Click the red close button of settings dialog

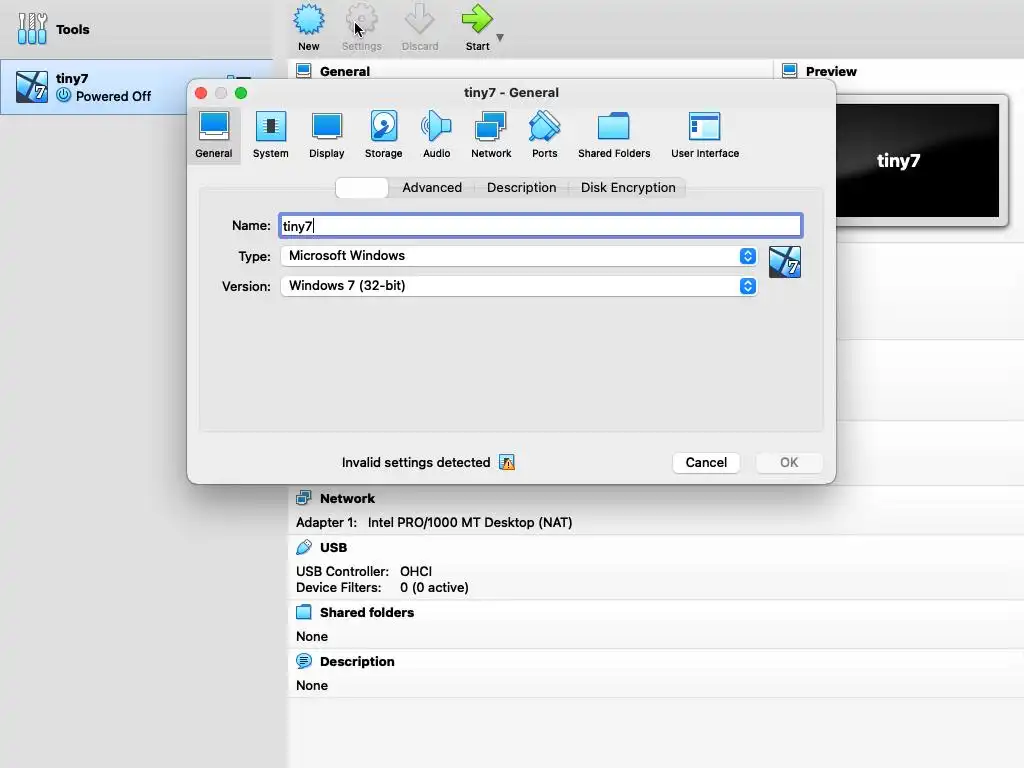(201, 93)
